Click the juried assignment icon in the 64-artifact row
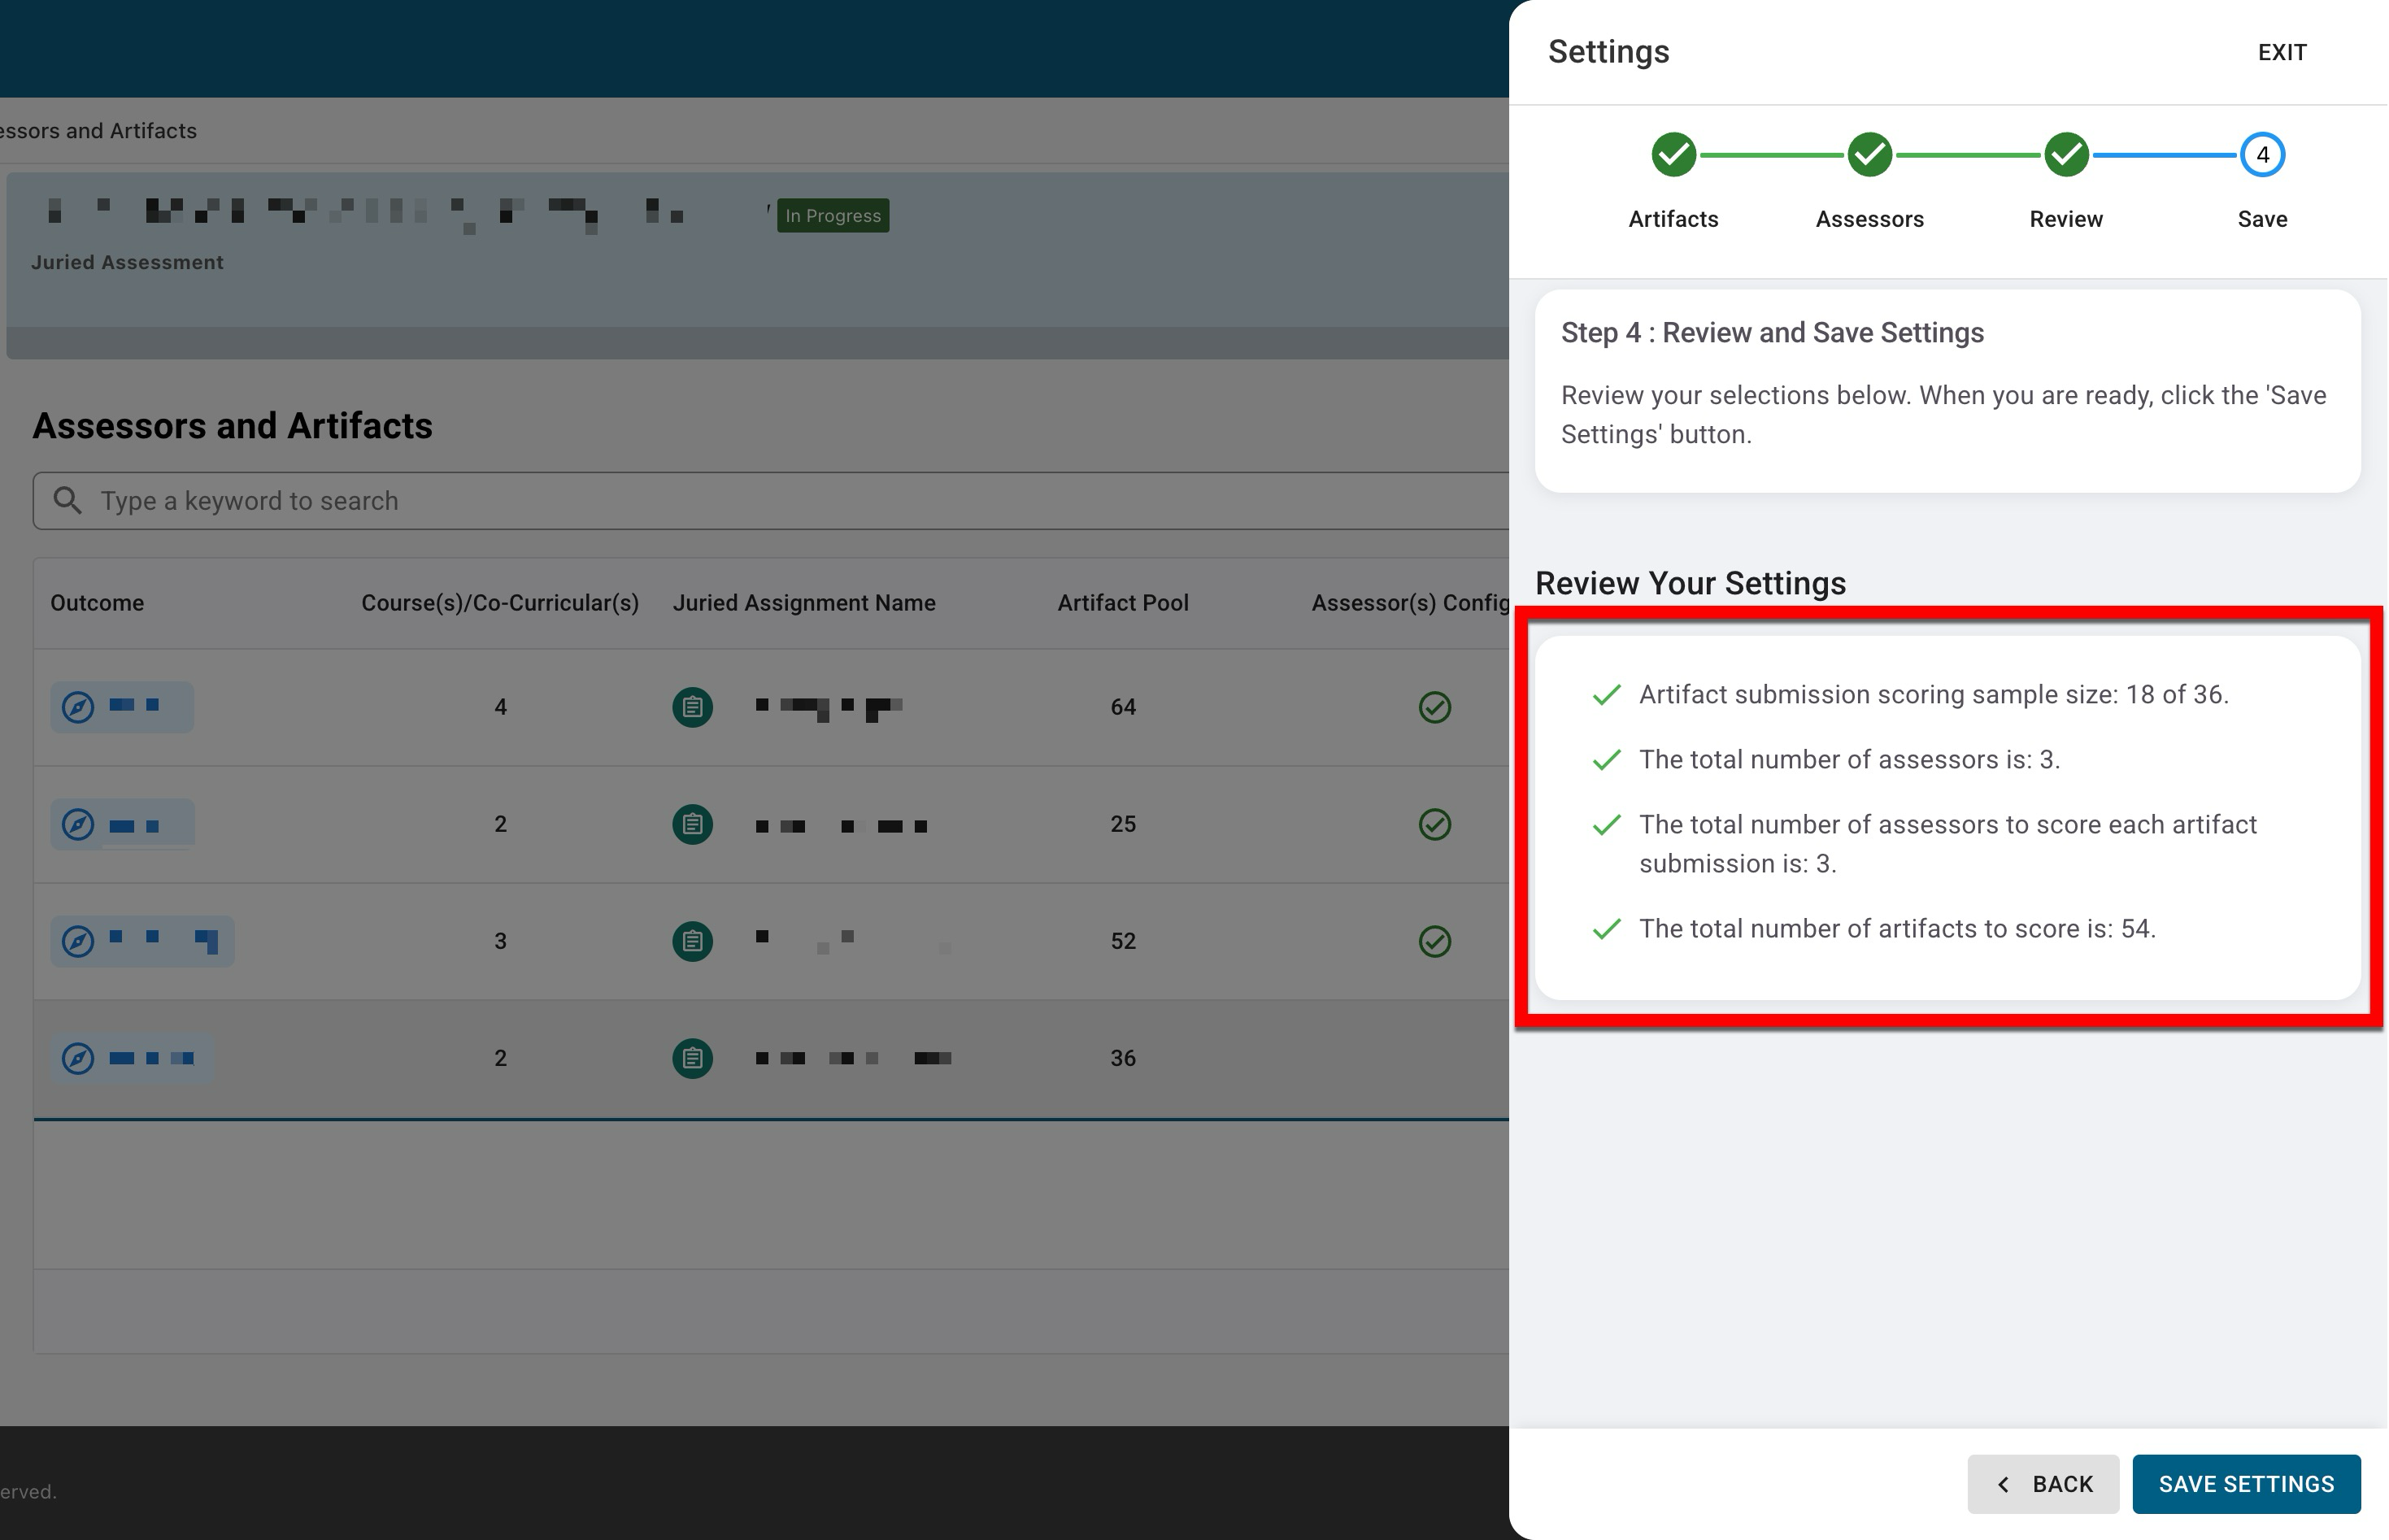The image size is (2389, 1540). (692, 707)
